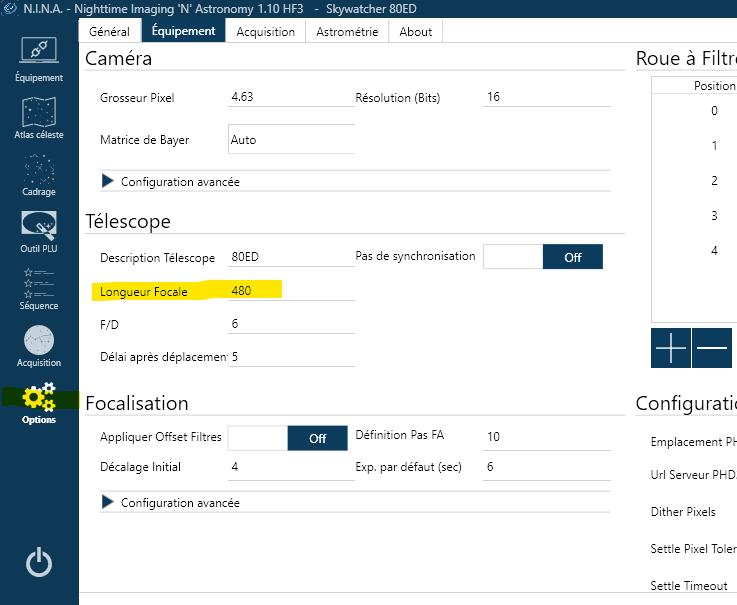This screenshot has height=605, width=737.
Task: Open the Atlas céleste sidebar section
Action: (39, 118)
